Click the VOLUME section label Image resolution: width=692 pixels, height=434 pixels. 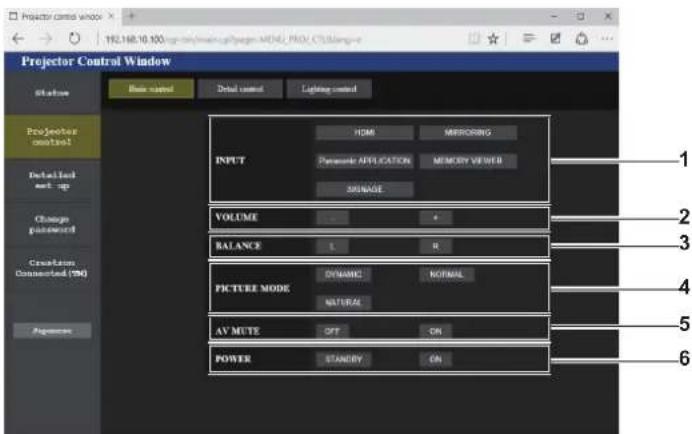(236, 217)
